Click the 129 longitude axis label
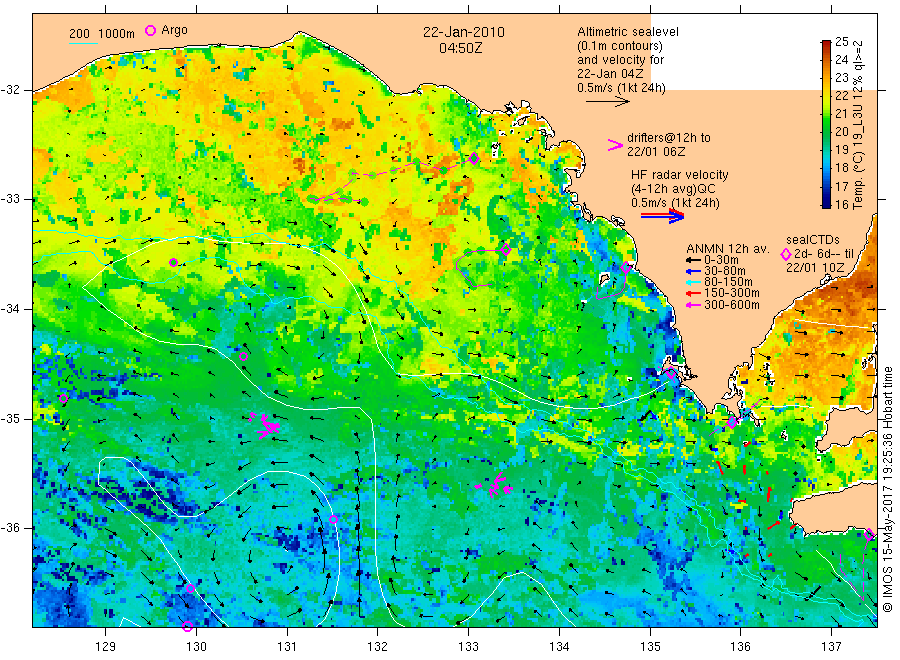Viewport: 900px width, 660px height. [x=106, y=647]
